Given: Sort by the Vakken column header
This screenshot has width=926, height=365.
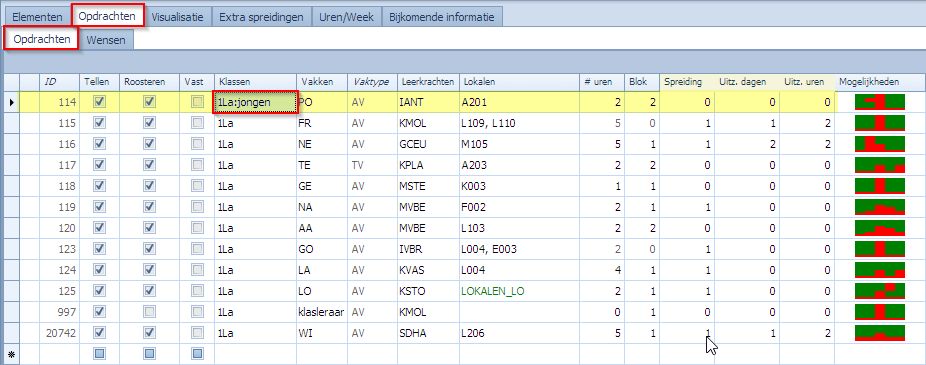Looking at the screenshot, I should (x=322, y=82).
